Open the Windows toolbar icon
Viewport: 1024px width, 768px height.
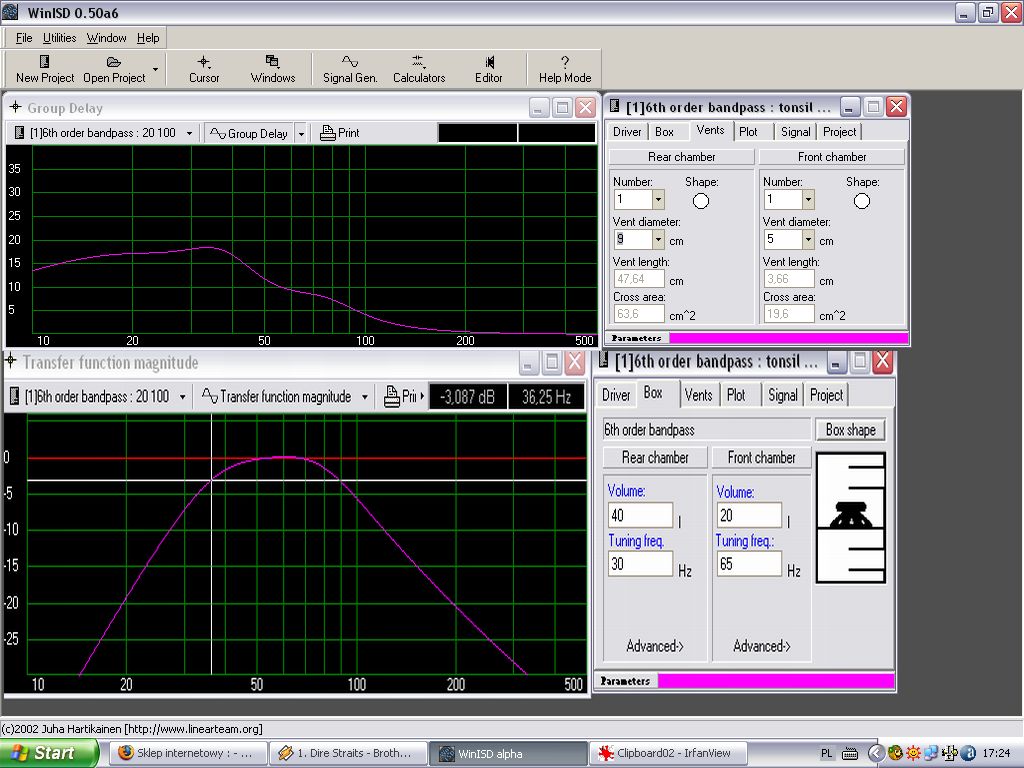pos(272,68)
